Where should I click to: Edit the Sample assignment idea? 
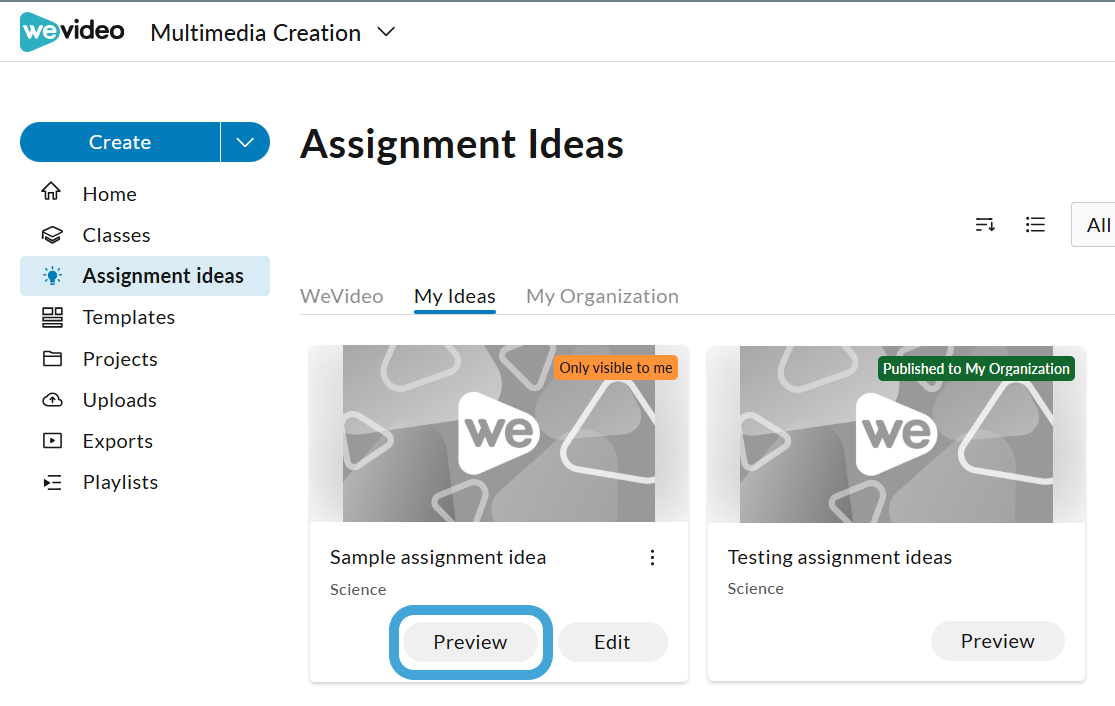click(612, 642)
